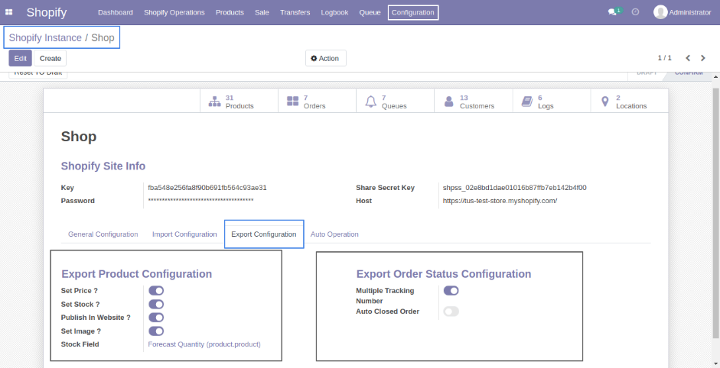720x368 pixels.
Task: Enable the Auto Closed Order switch
Action: (x=451, y=311)
